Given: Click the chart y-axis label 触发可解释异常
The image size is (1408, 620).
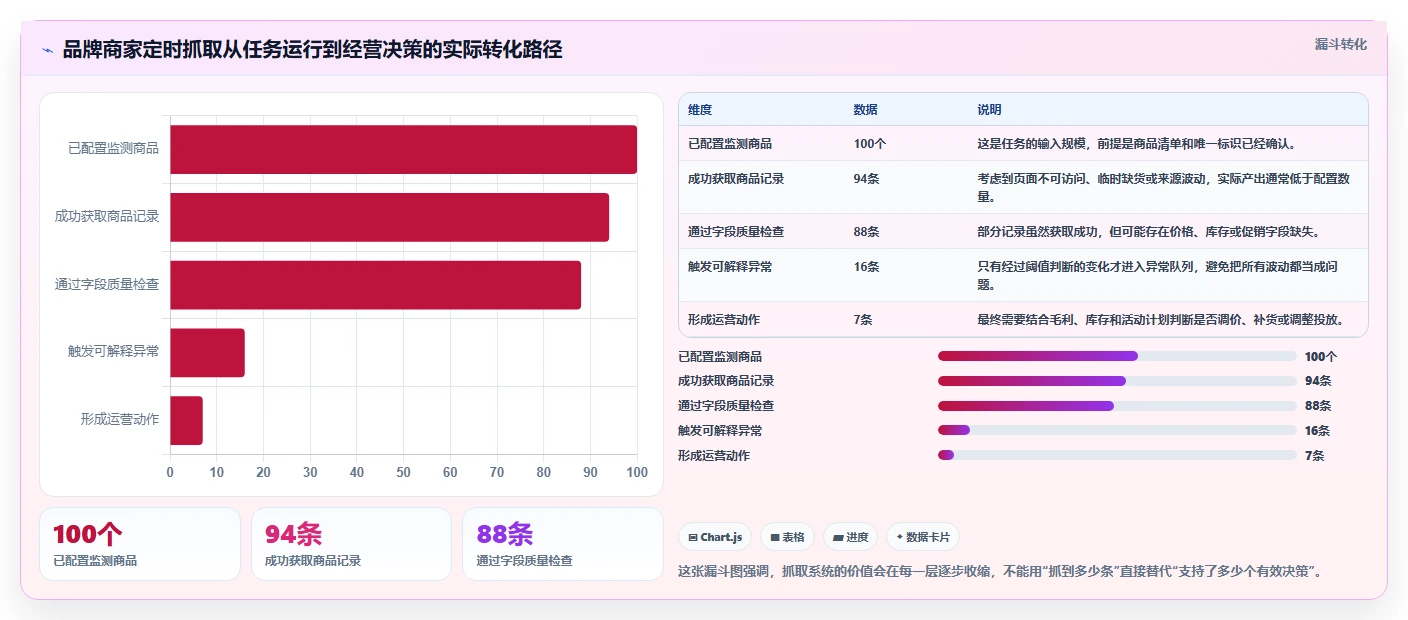Looking at the screenshot, I should tap(113, 352).
